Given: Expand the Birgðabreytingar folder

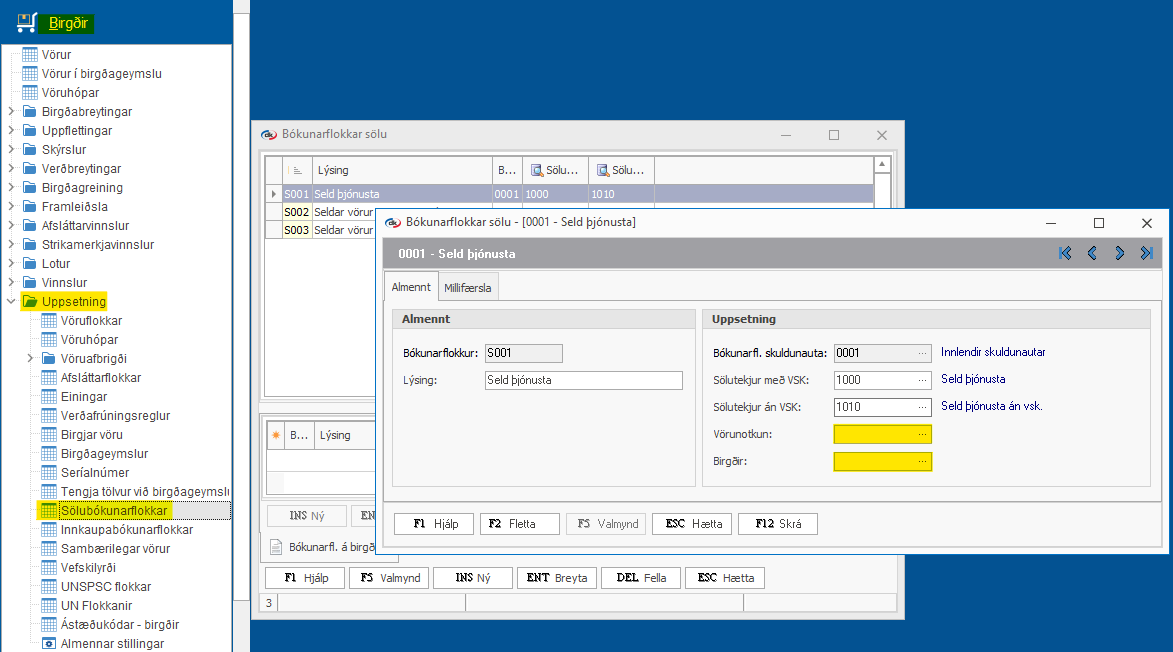Looking at the screenshot, I should pyautogui.click(x=11, y=112).
